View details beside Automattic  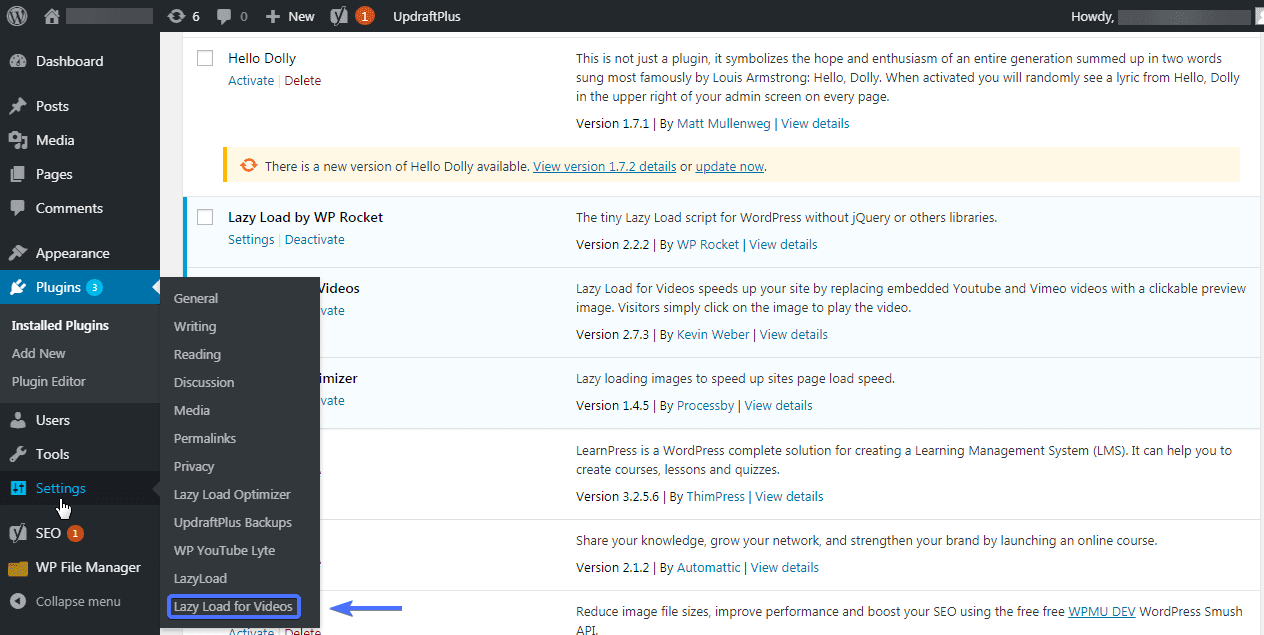[785, 567]
